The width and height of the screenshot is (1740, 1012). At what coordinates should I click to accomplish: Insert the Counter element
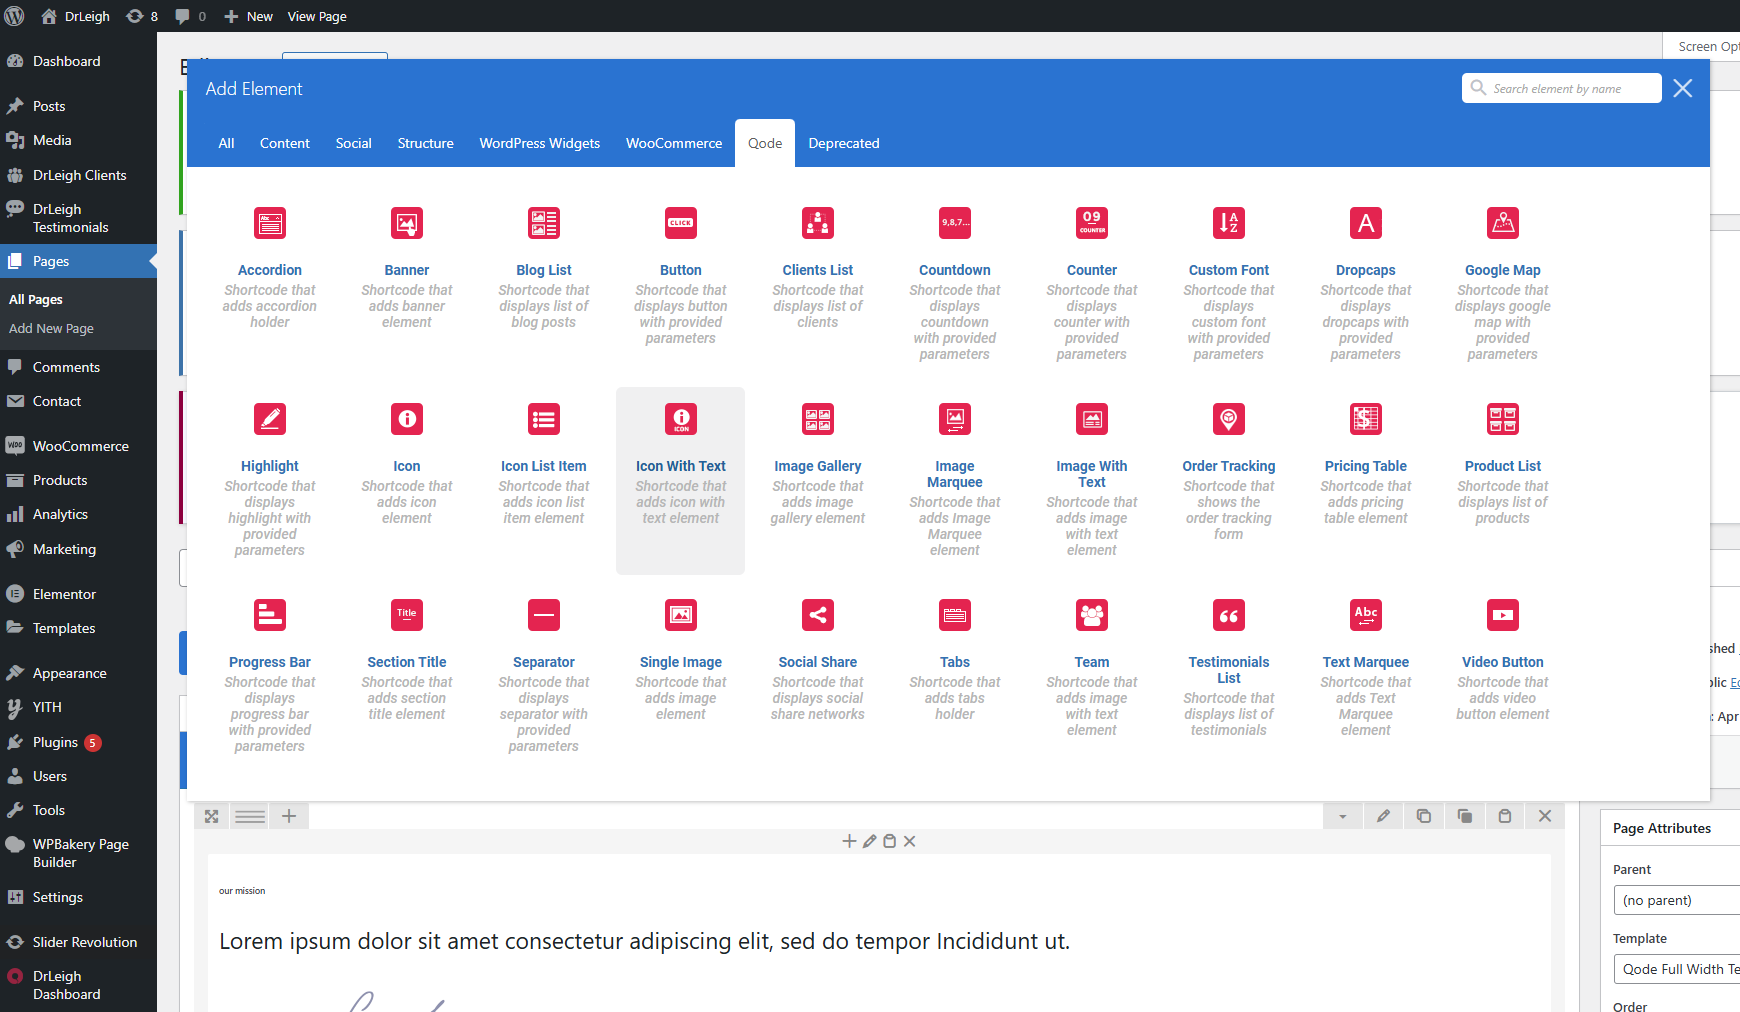pyautogui.click(x=1092, y=270)
